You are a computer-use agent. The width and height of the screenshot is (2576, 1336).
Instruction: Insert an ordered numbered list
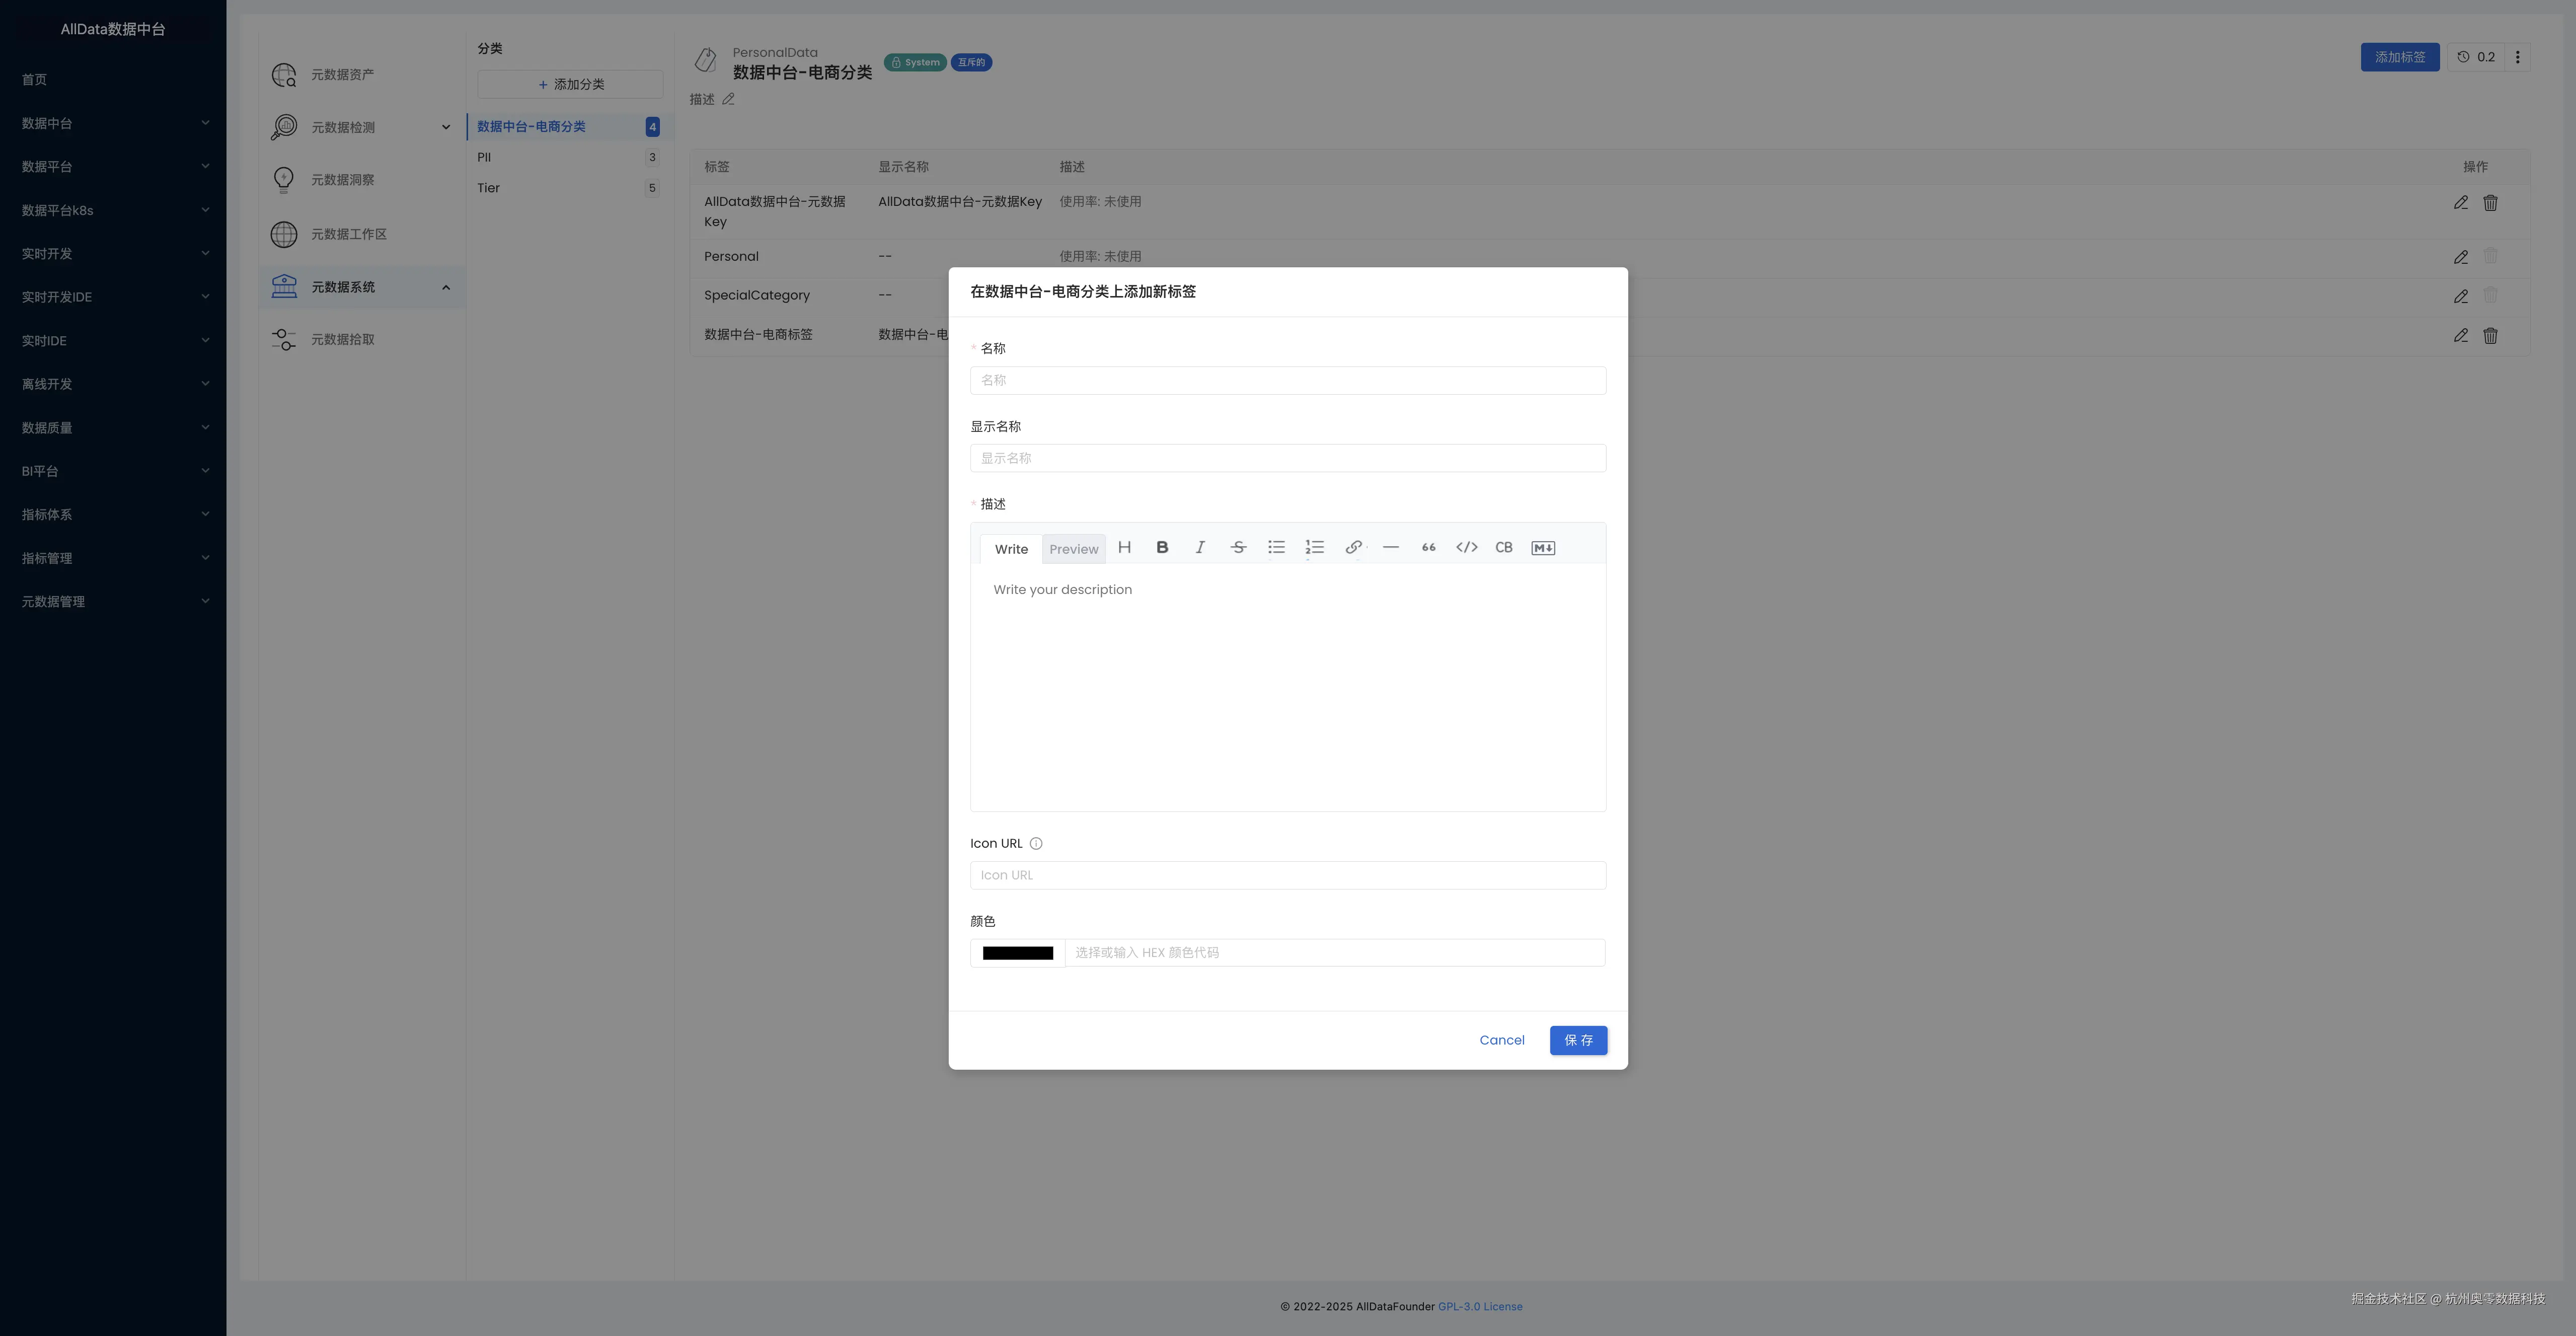[x=1314, y=547]
